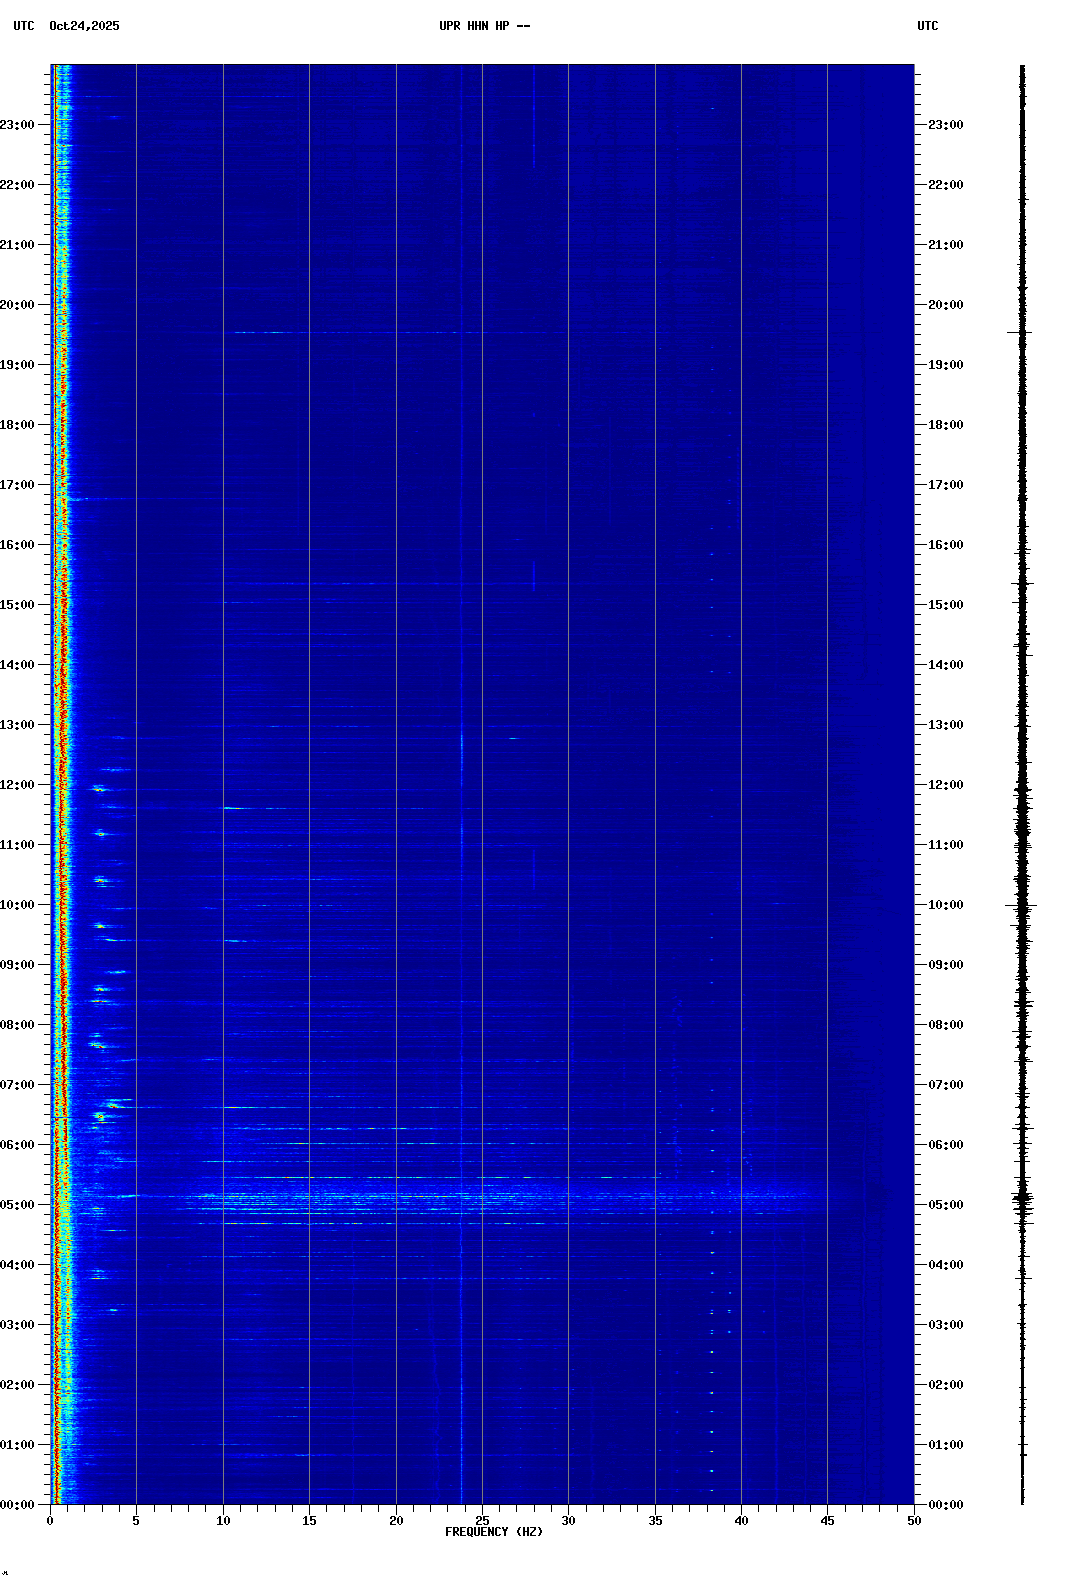Select the 20:00 marker on right time axis
The width and height of the screenshot is (1066, 1584).
(x=945, y=305)
